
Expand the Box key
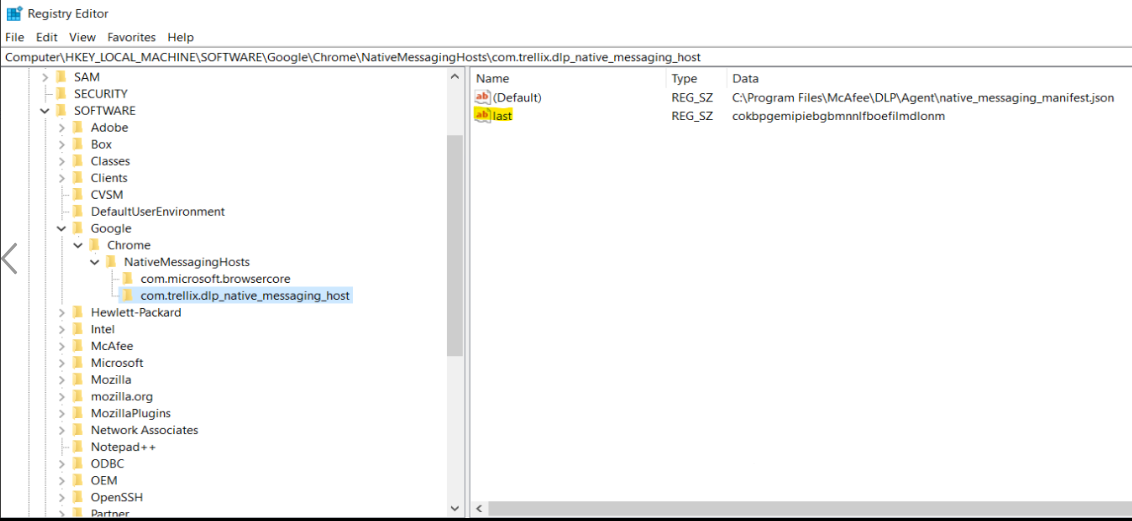pos(62,144)
